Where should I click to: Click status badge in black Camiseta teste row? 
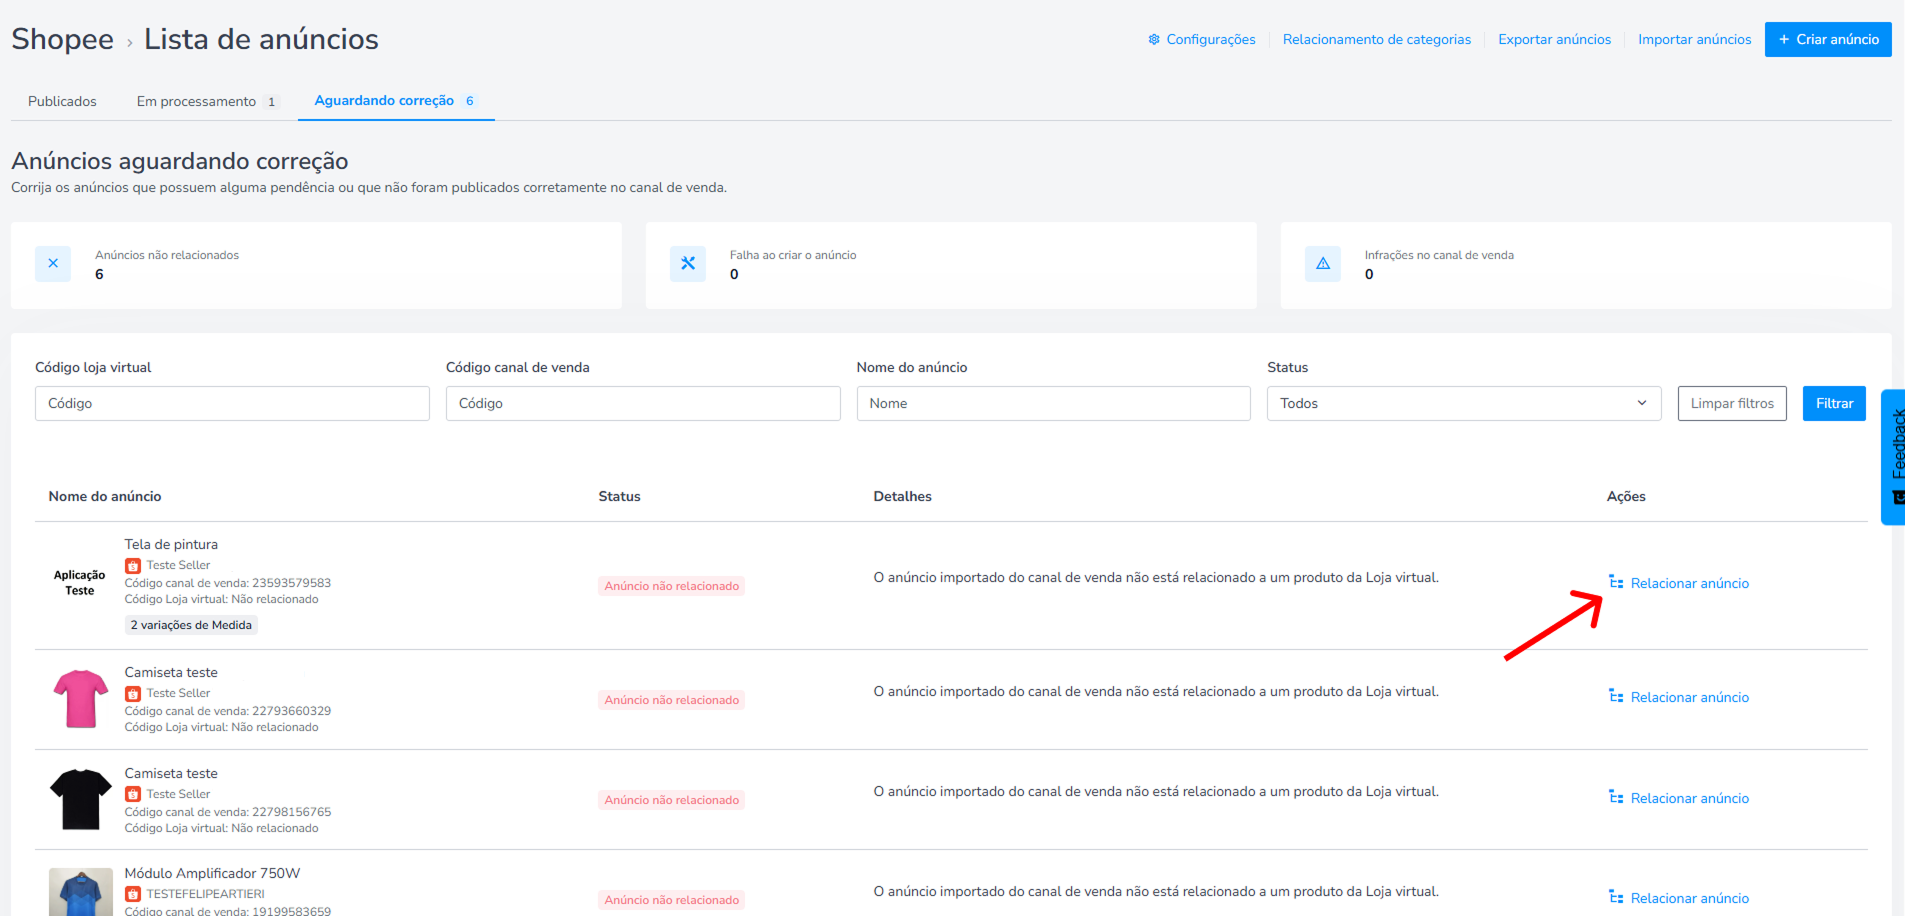click(x=672, y=800)
